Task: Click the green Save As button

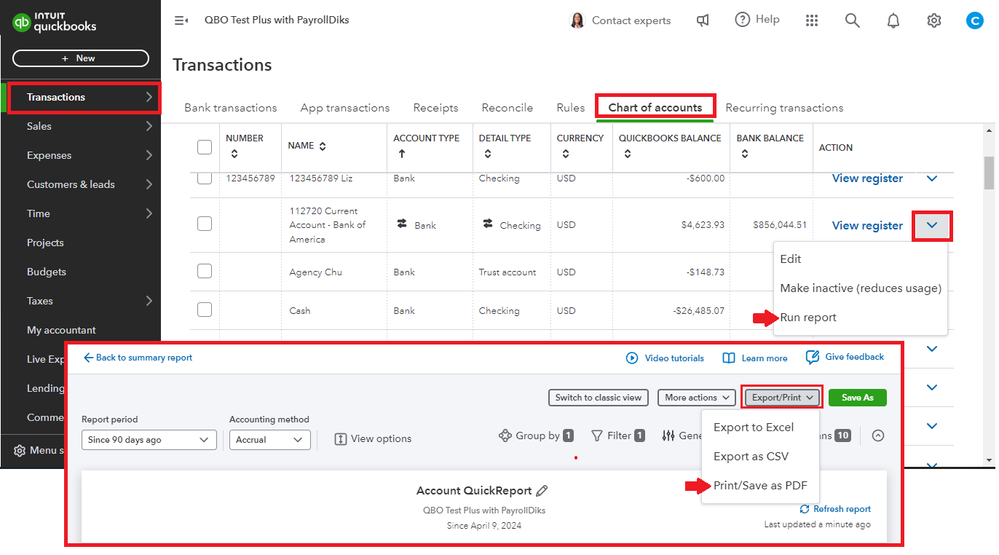Action: tap(857, 397)
